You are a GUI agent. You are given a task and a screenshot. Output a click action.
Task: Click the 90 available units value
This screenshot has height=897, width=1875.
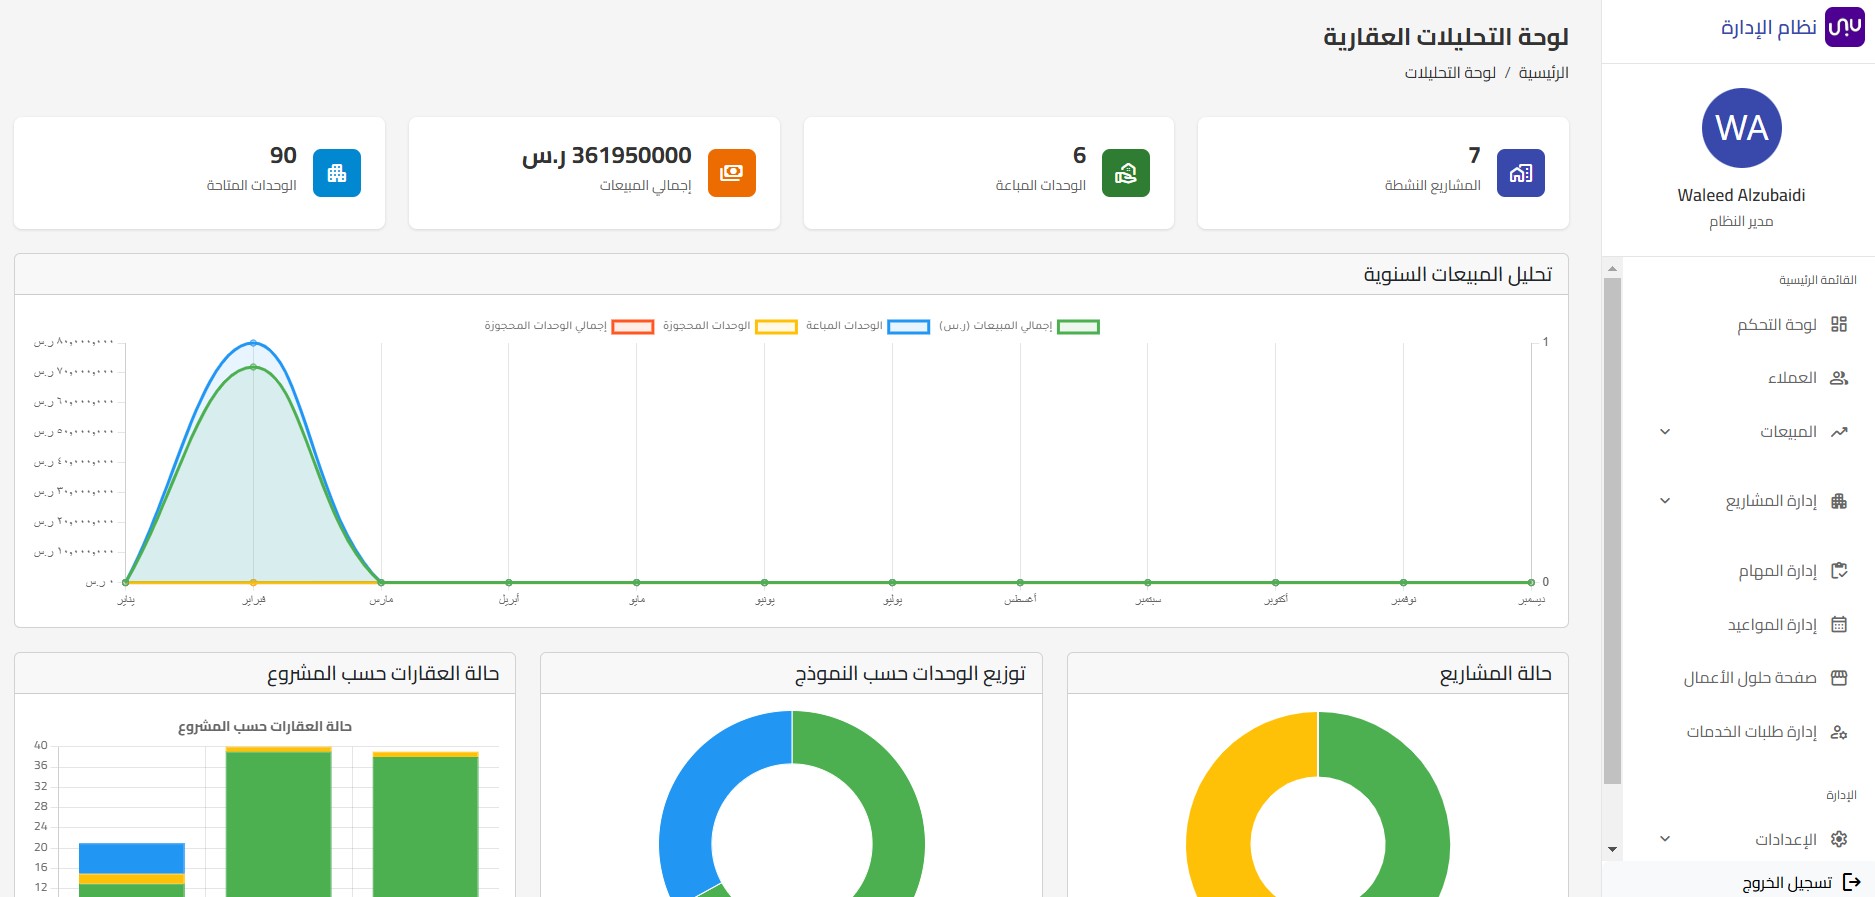(283, 155)
